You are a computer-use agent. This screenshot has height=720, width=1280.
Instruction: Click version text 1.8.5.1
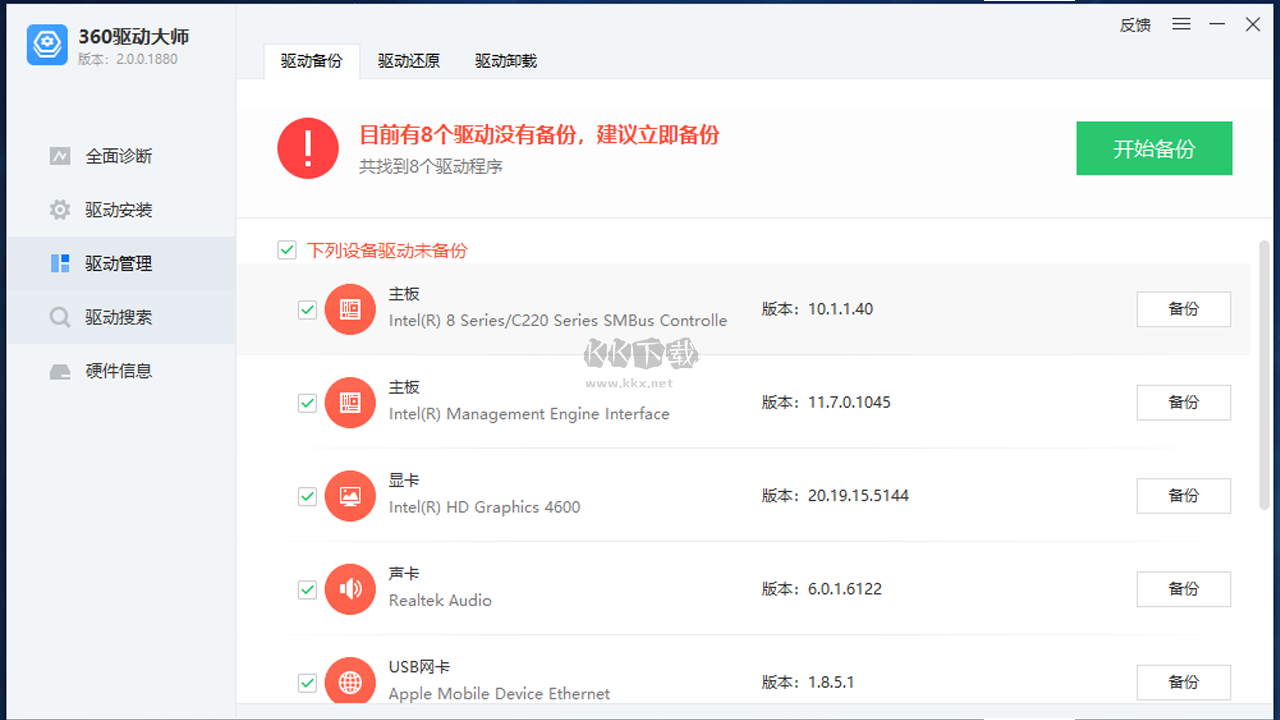pyautogui.click(x=831, y=682)
